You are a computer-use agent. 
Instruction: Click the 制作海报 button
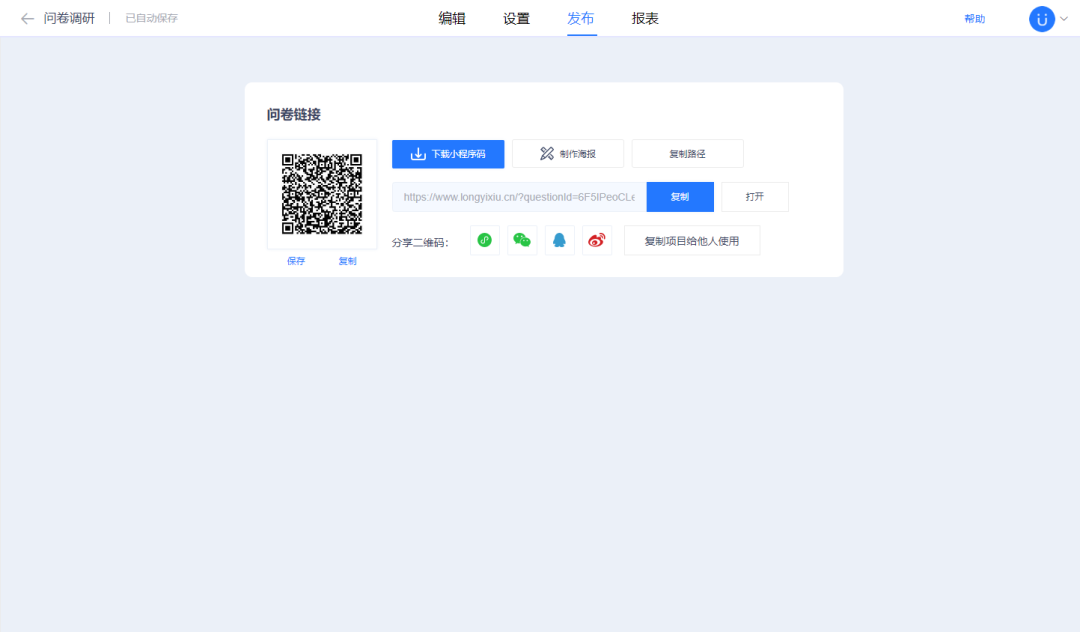[x=568, y=154]
